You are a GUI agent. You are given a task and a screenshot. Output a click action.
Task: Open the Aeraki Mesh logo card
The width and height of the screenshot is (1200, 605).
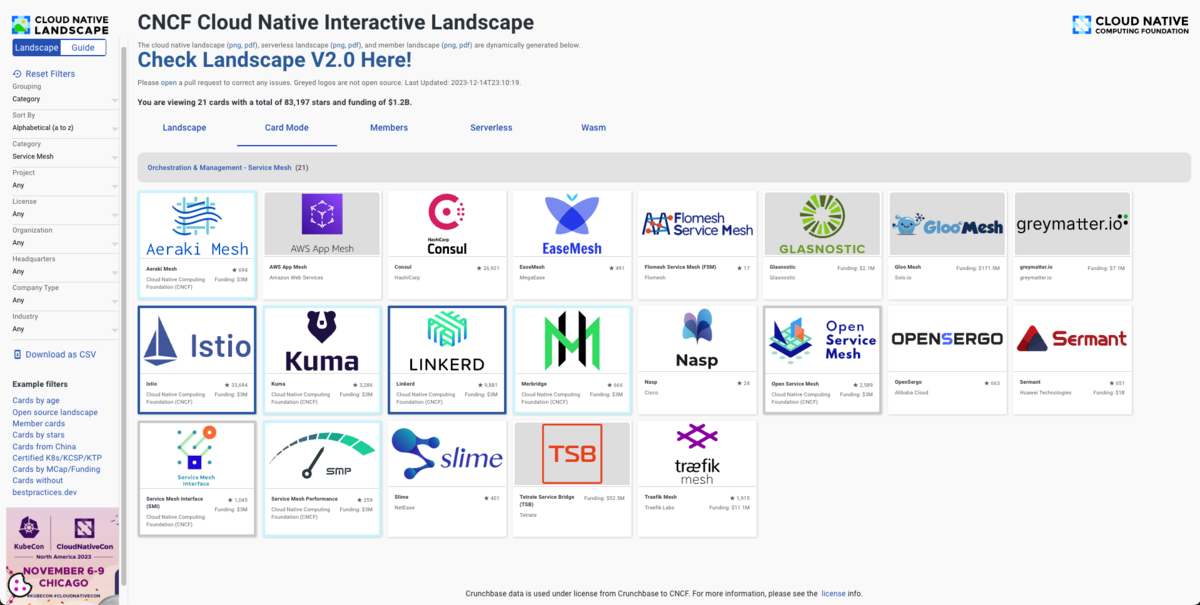(x=196, y=245)
